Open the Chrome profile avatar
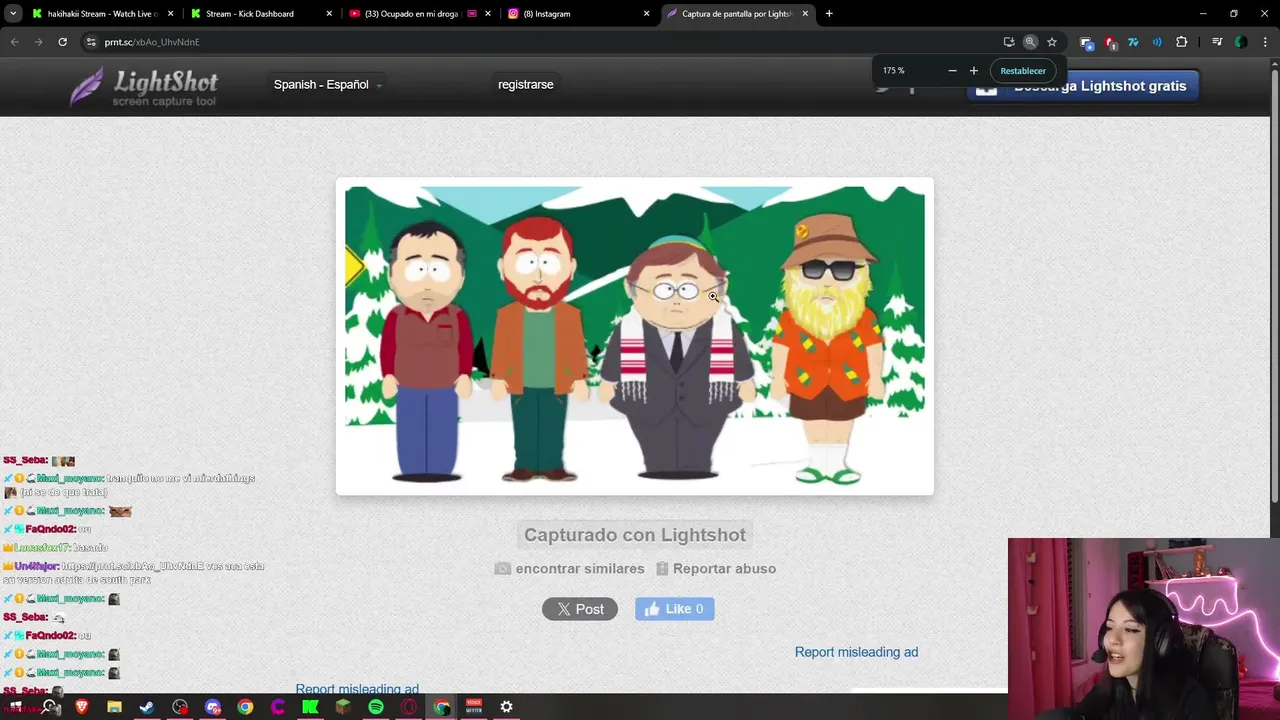 coord(1241,42)
